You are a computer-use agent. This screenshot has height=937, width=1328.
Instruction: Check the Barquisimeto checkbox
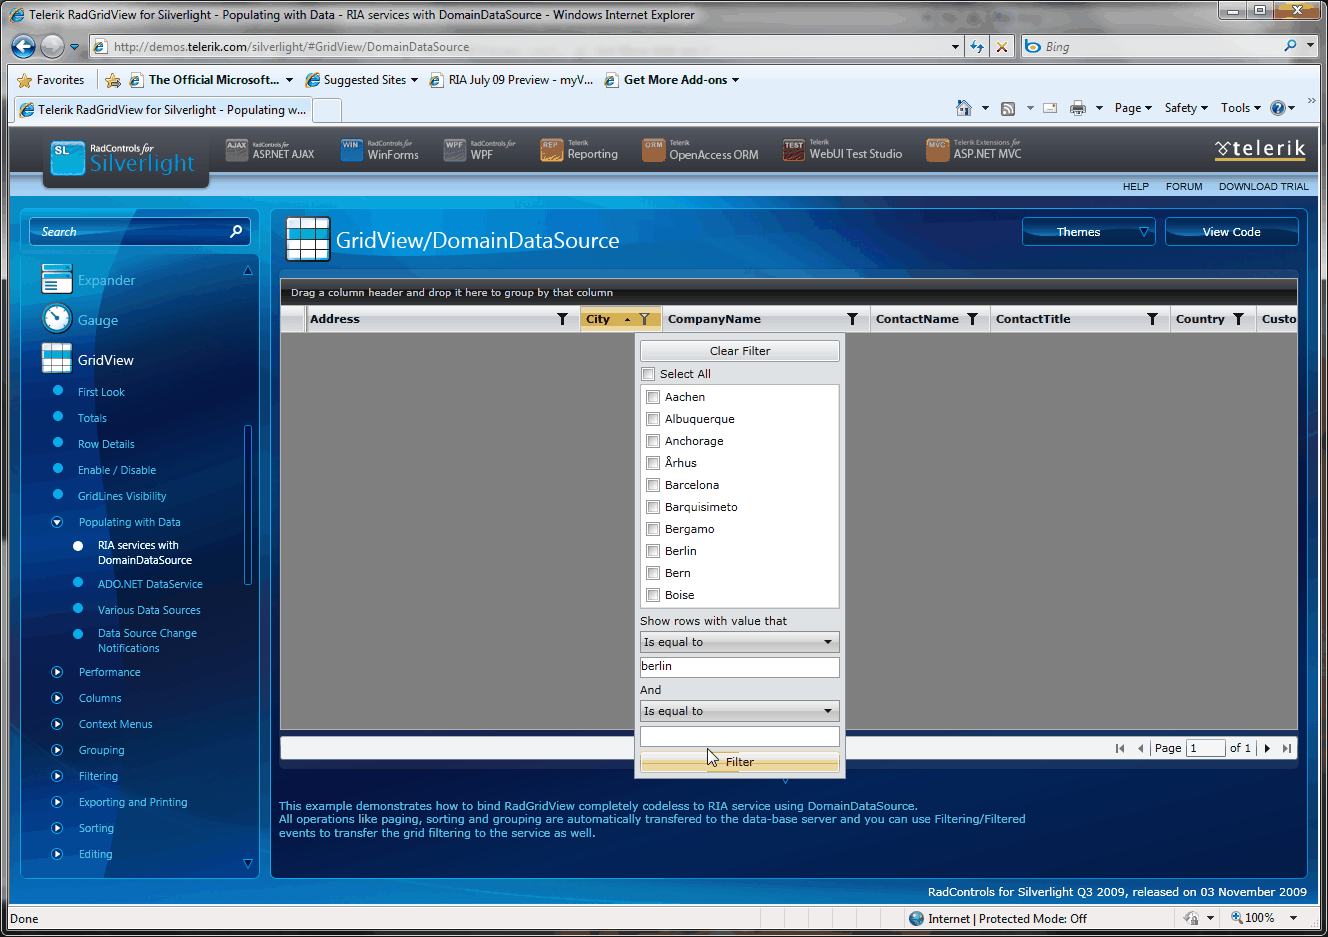pos(653,507)
